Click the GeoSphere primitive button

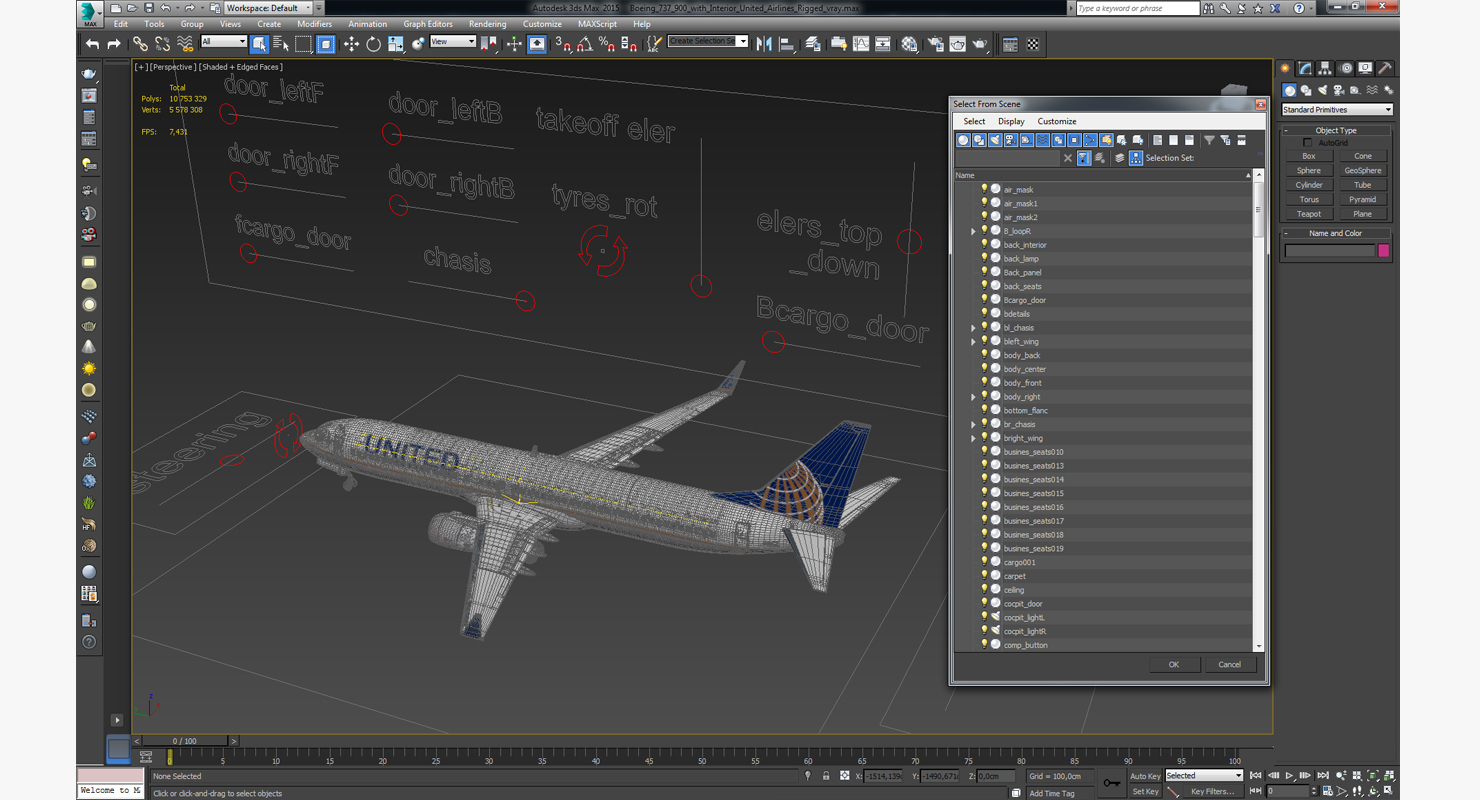[x=1363, y=171]
